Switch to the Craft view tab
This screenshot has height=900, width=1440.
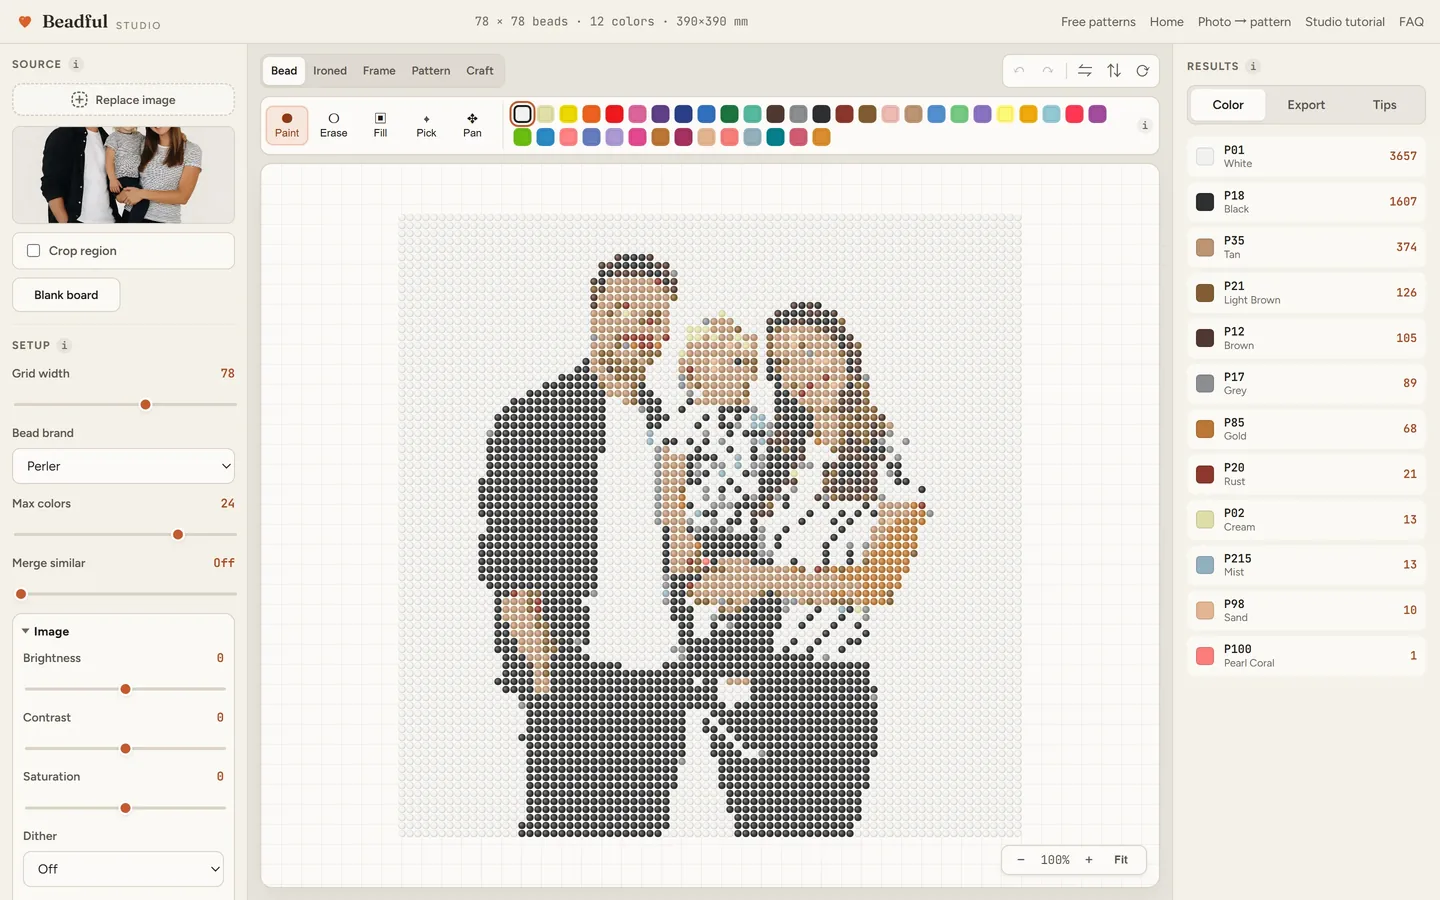(x=480, y=71)
